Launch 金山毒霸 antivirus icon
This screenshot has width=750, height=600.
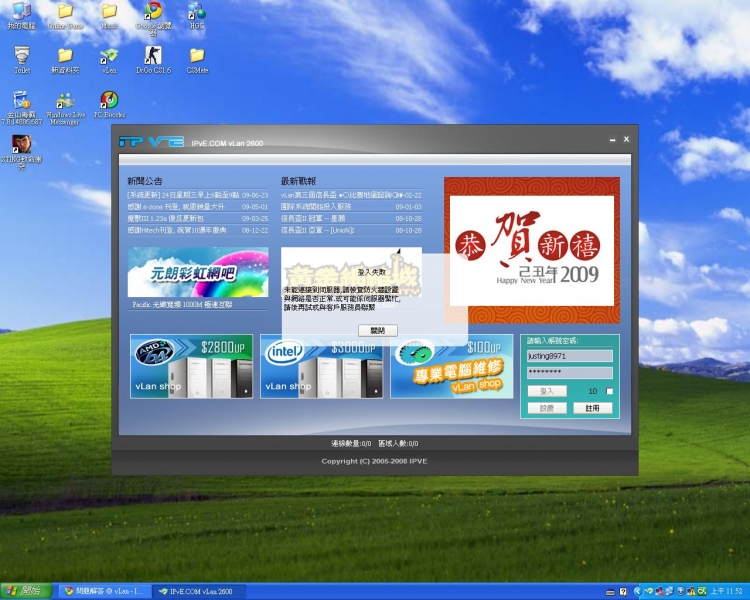tap(22, 108)
